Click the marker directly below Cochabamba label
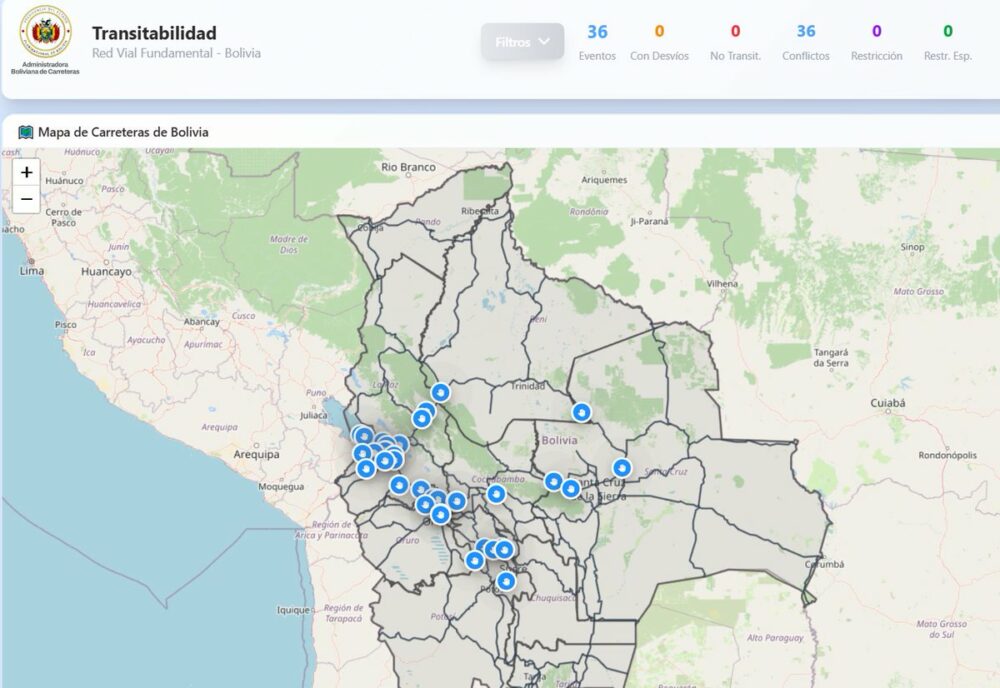1000x688 pixels. (496, 493)
